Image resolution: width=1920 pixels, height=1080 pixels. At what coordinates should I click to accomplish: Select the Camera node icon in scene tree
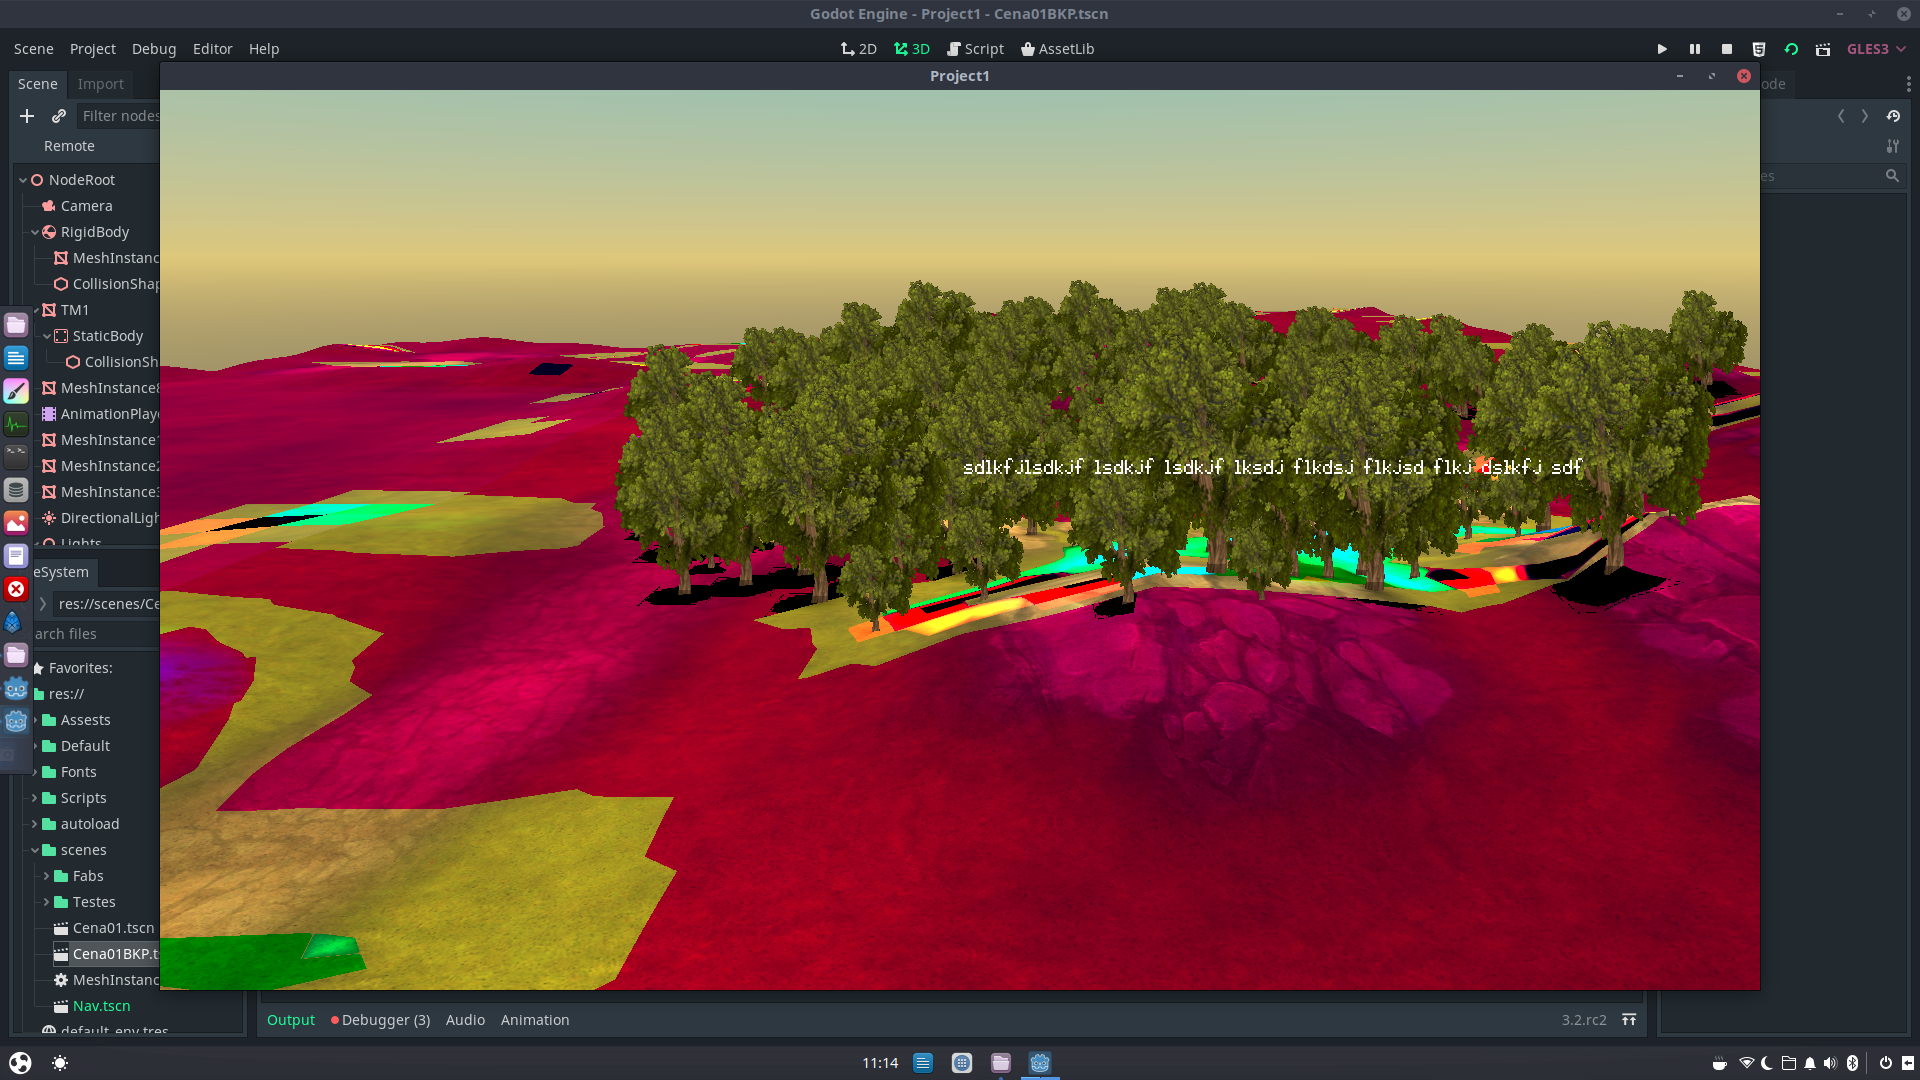click(x=48, y=205)
